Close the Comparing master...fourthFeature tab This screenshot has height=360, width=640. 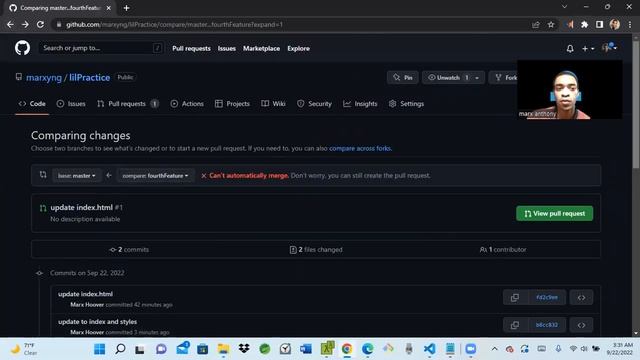pos(109,8)
